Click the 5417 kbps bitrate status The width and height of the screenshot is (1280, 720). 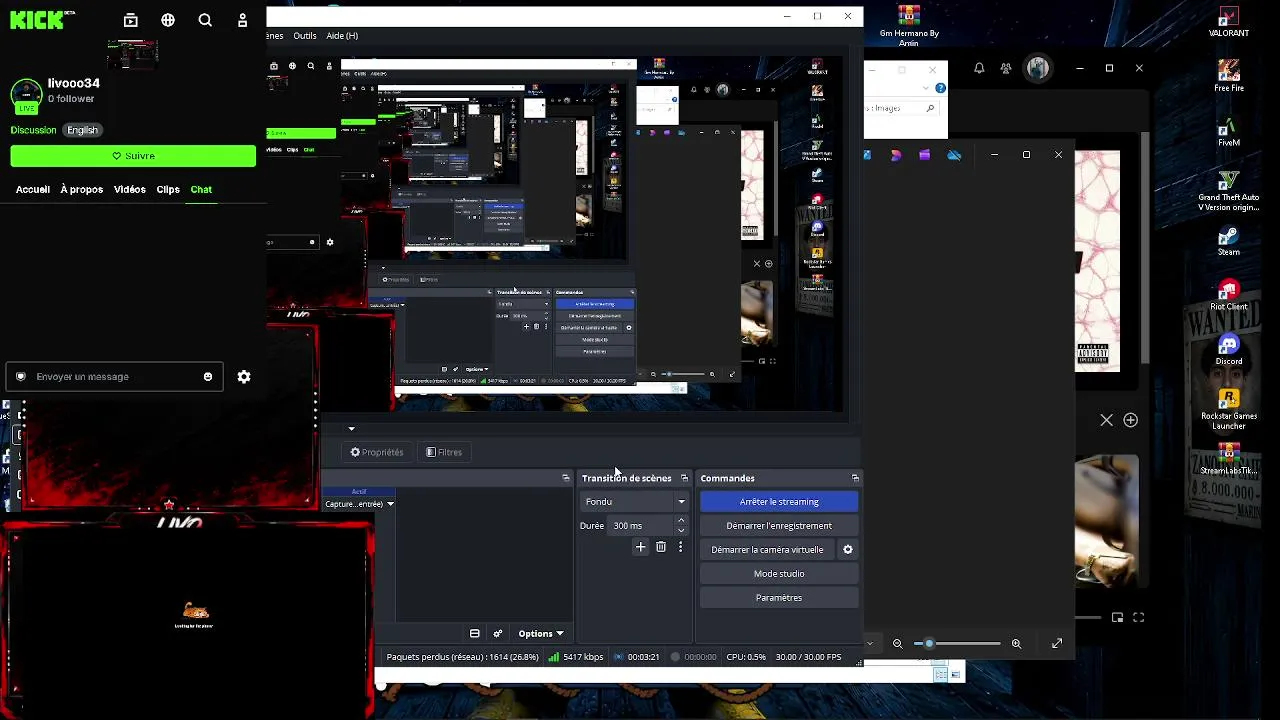576,657
